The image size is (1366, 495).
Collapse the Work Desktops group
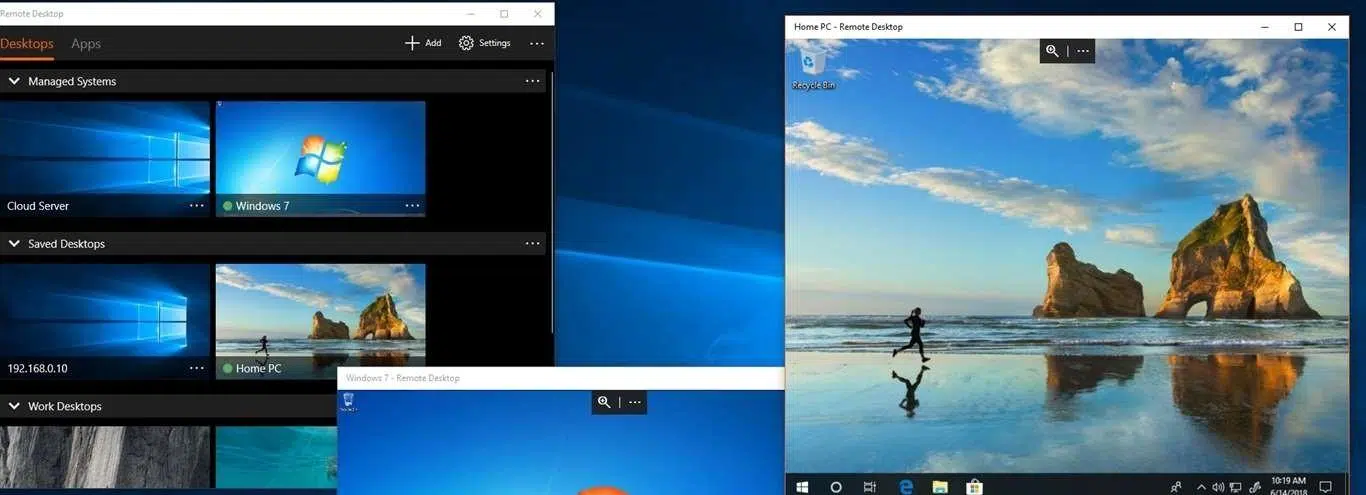tap(14, 406)
